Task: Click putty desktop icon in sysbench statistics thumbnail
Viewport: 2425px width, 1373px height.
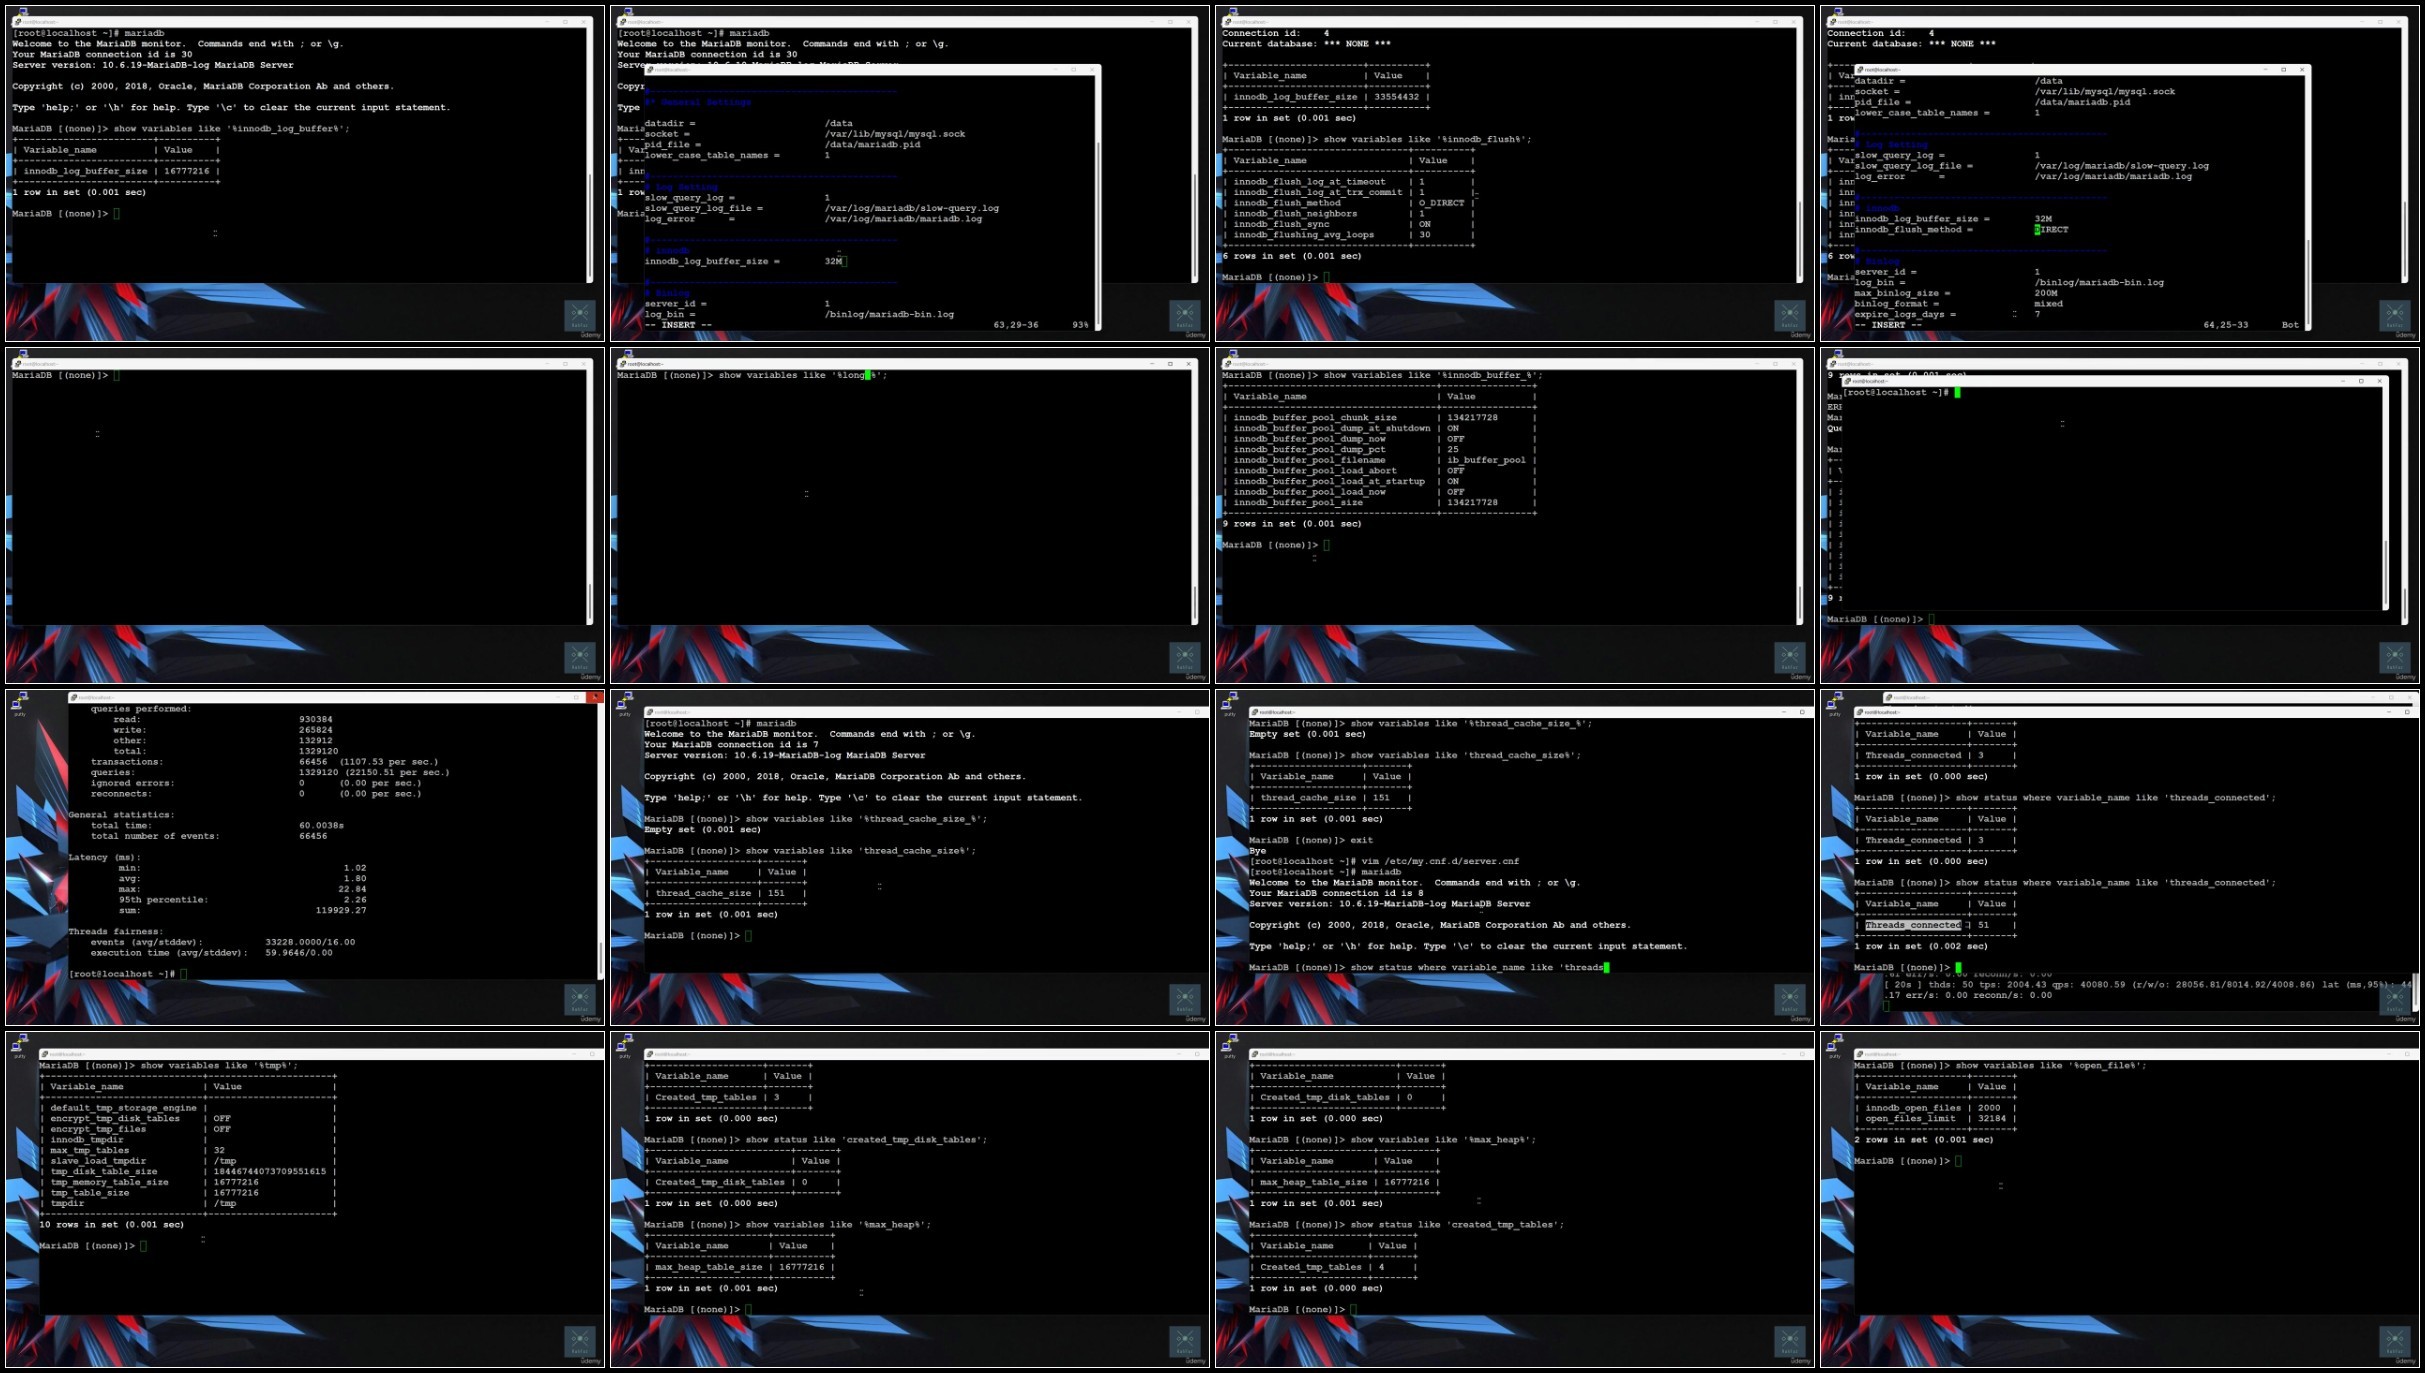Action: [19, 703]
